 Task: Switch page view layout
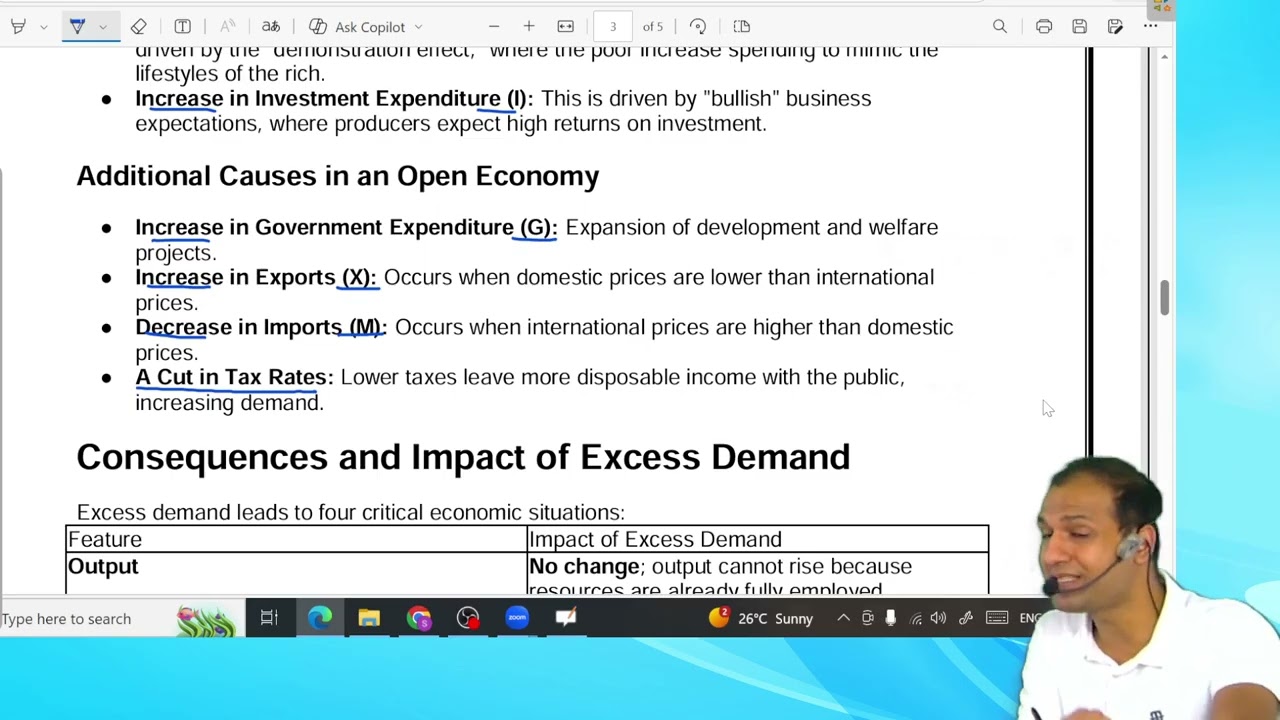pos(741,27)
